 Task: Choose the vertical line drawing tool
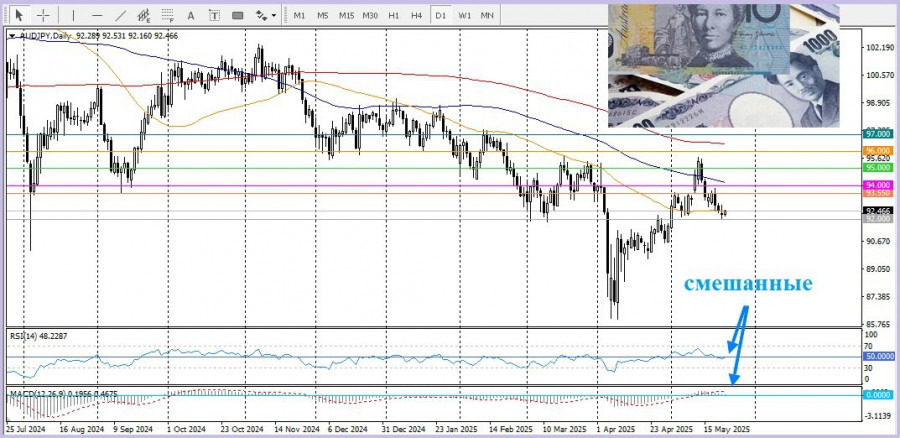pyautogui.click(x=73, y=16)
